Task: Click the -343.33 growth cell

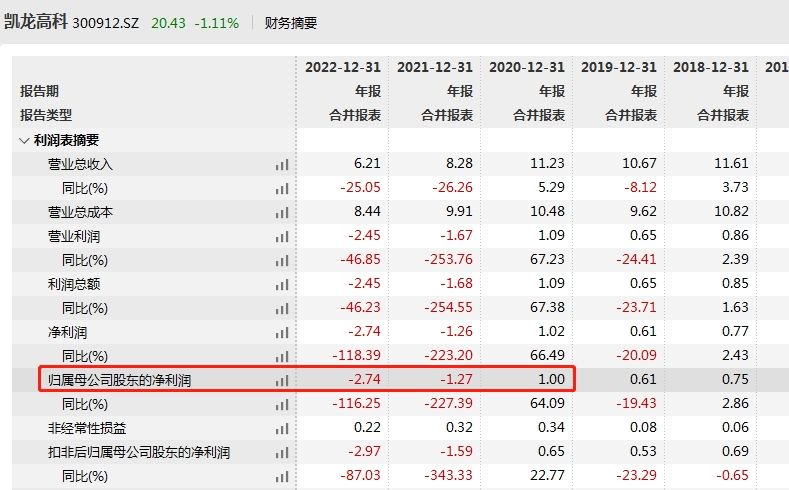Action: (x=448, y=475)
